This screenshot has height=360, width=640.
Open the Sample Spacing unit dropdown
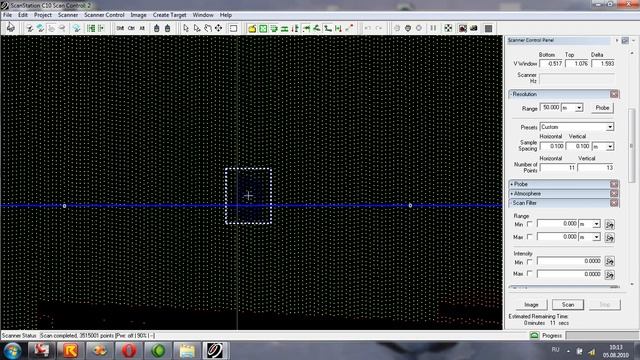[610, 146]
